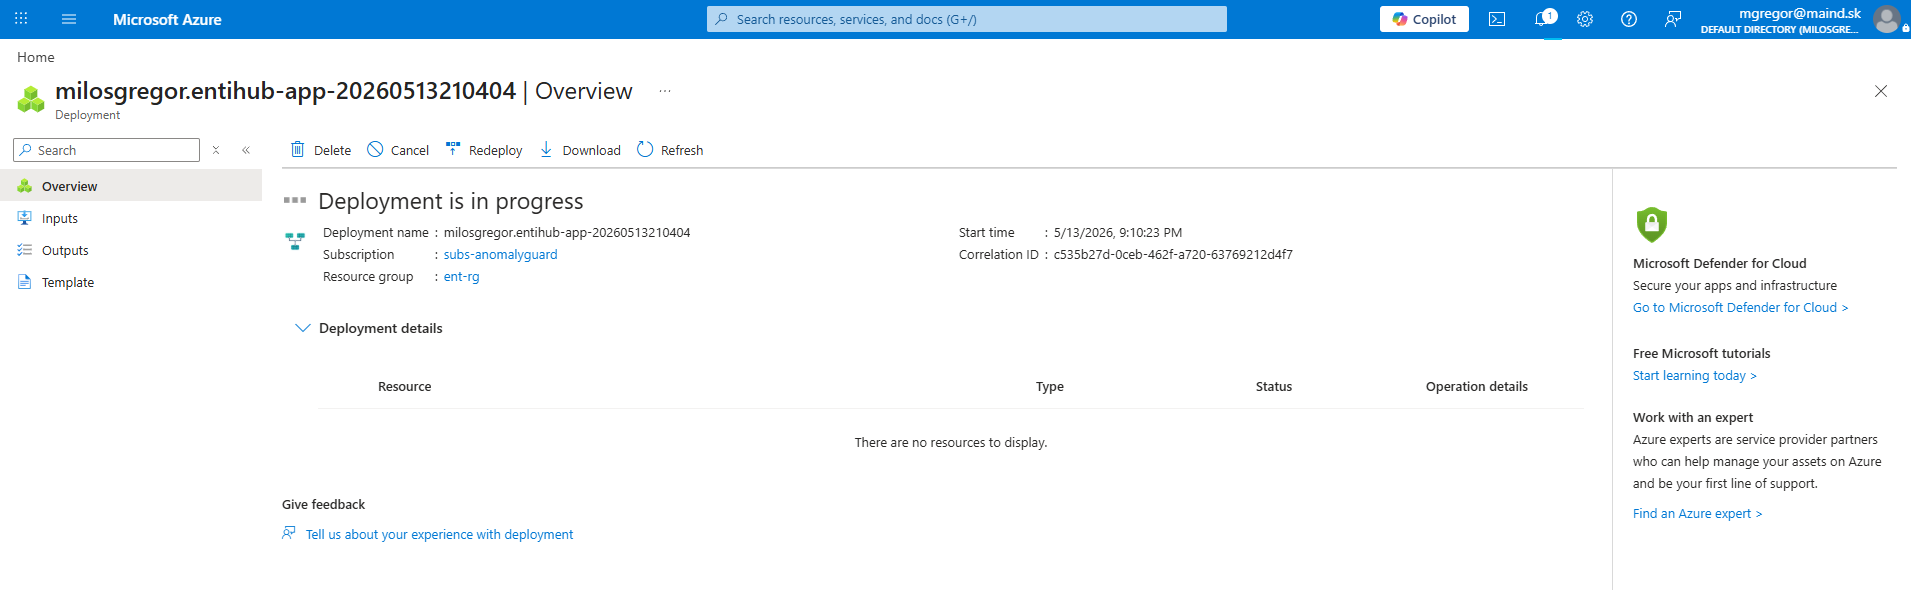Open portal settings gear
Image resolution: width=1911 pixels, height=590 pixels.
click(x=1585, y=19)
